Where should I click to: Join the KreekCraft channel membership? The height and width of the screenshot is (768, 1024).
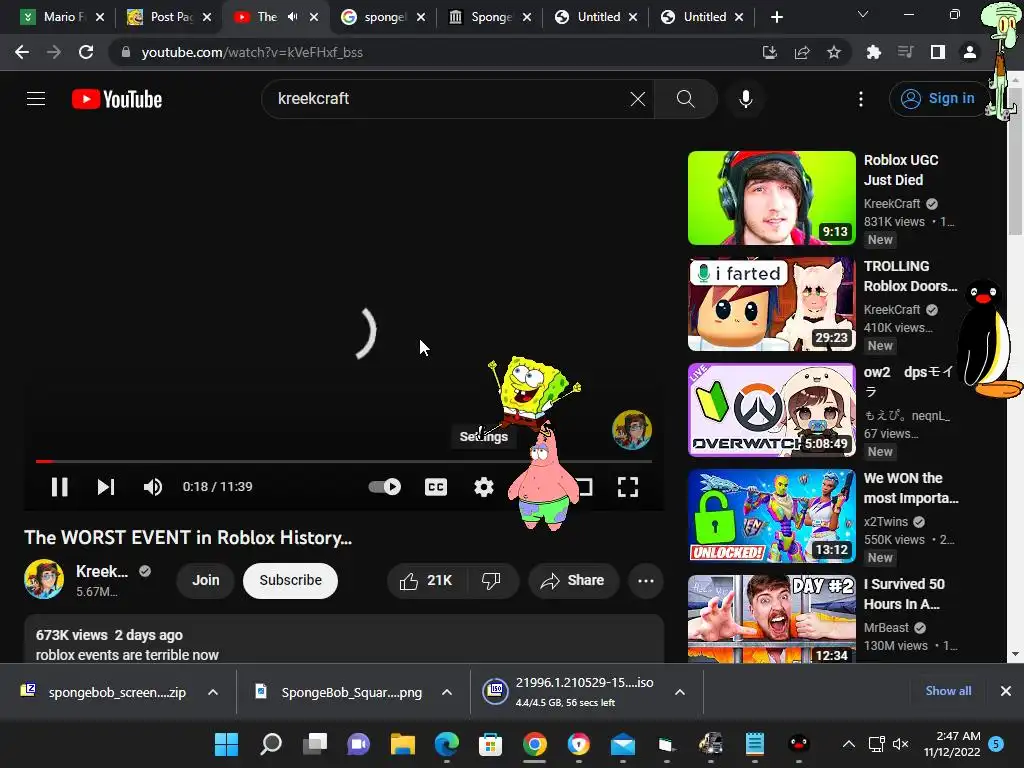click(206, 581)
